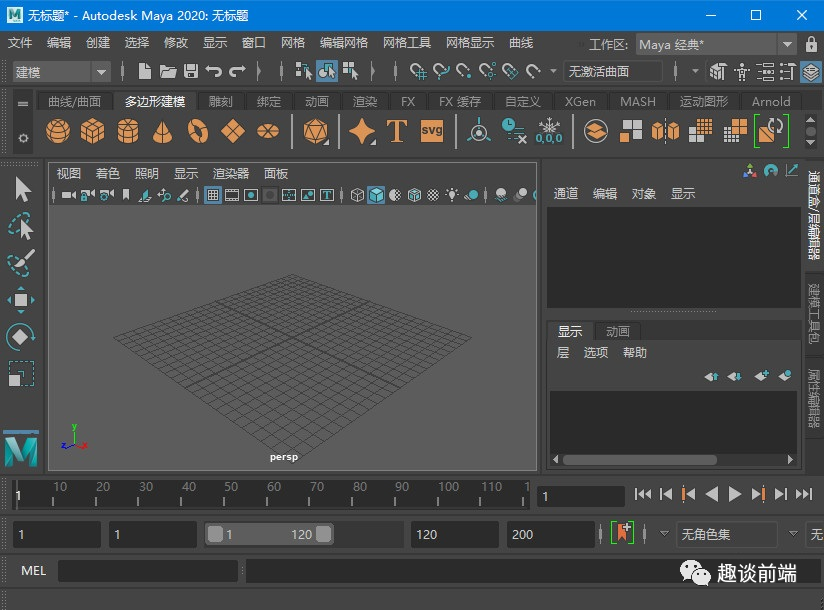
Task: Toggle the film gate display button
Action: [232, 195]
